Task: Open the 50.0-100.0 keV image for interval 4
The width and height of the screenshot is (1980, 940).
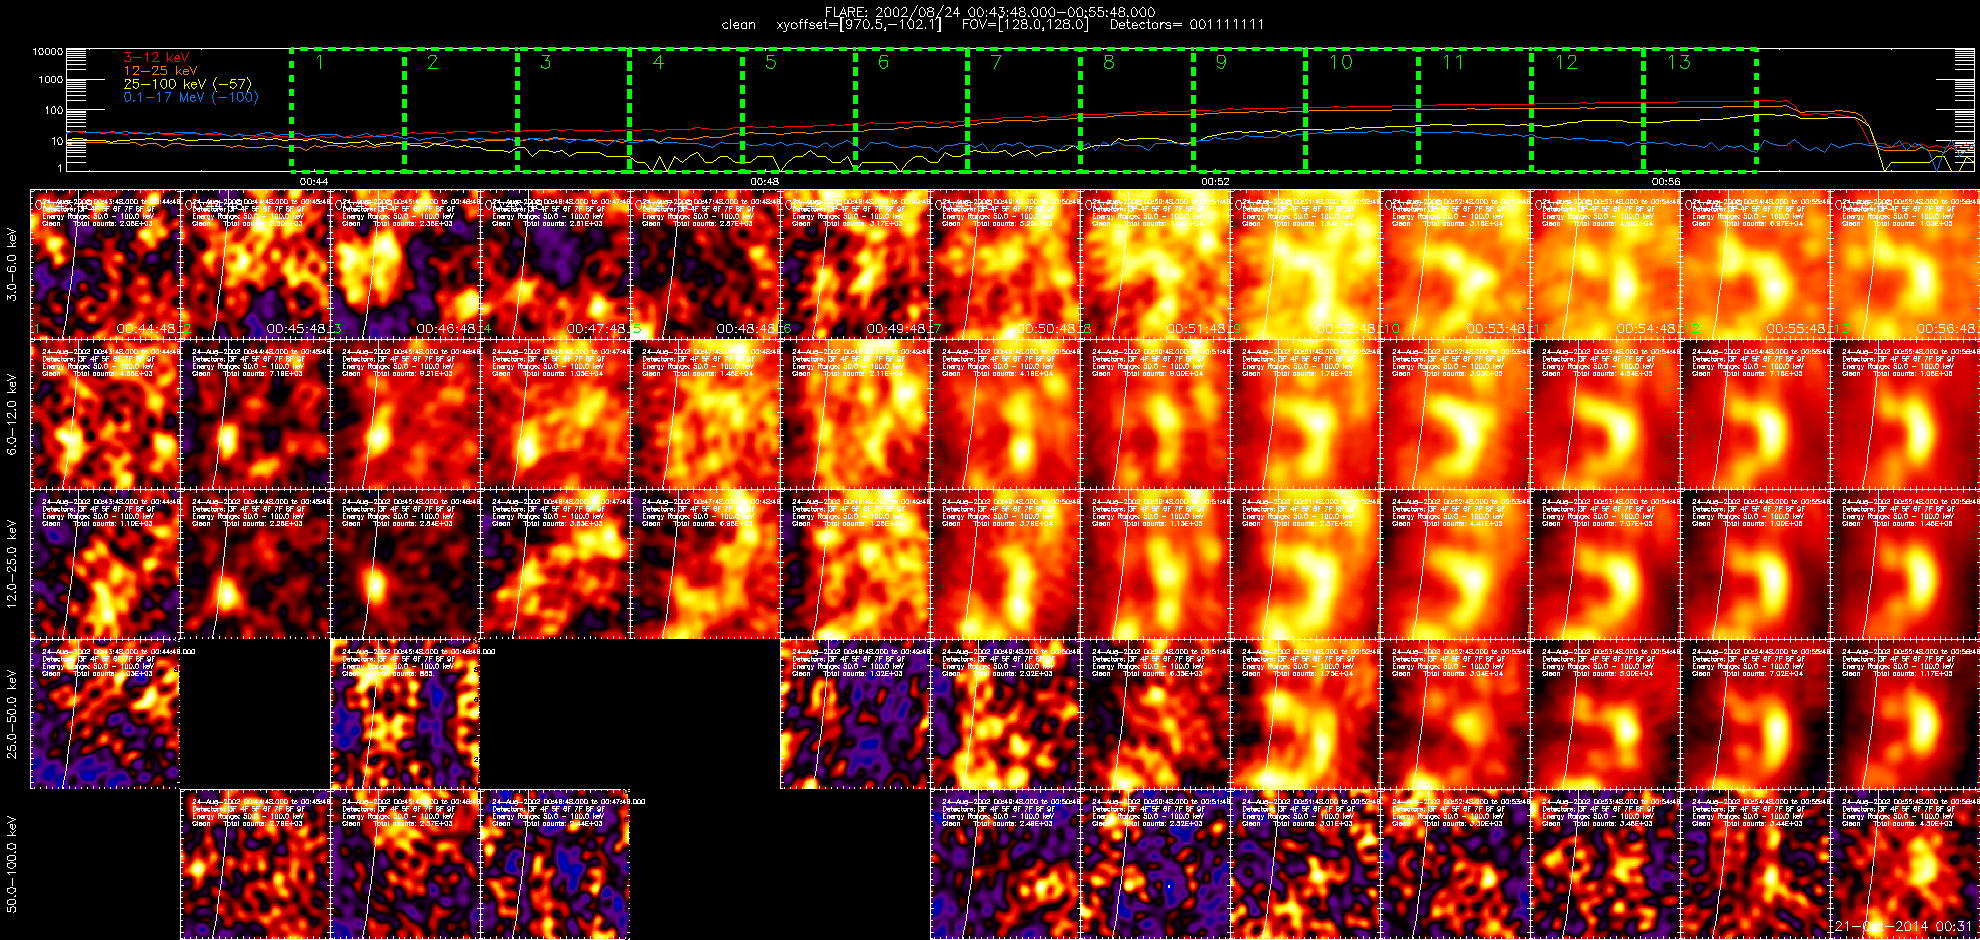Action: click(555, 864)
